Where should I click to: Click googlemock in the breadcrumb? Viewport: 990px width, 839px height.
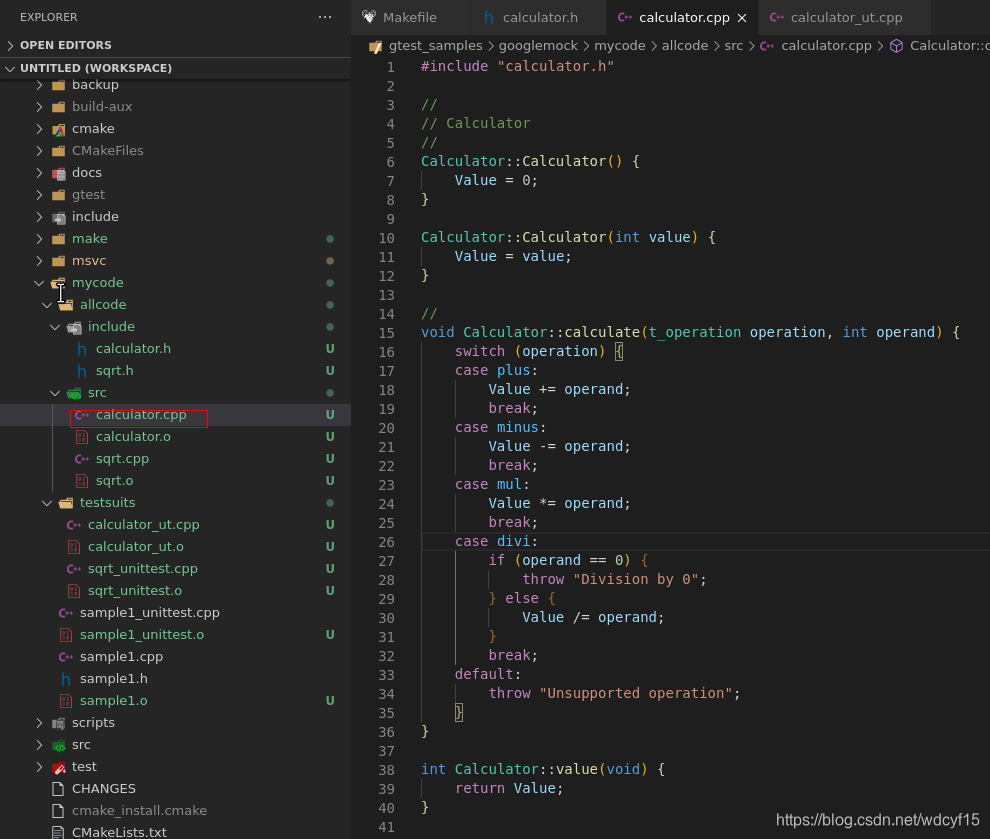(x=538, y=46)
